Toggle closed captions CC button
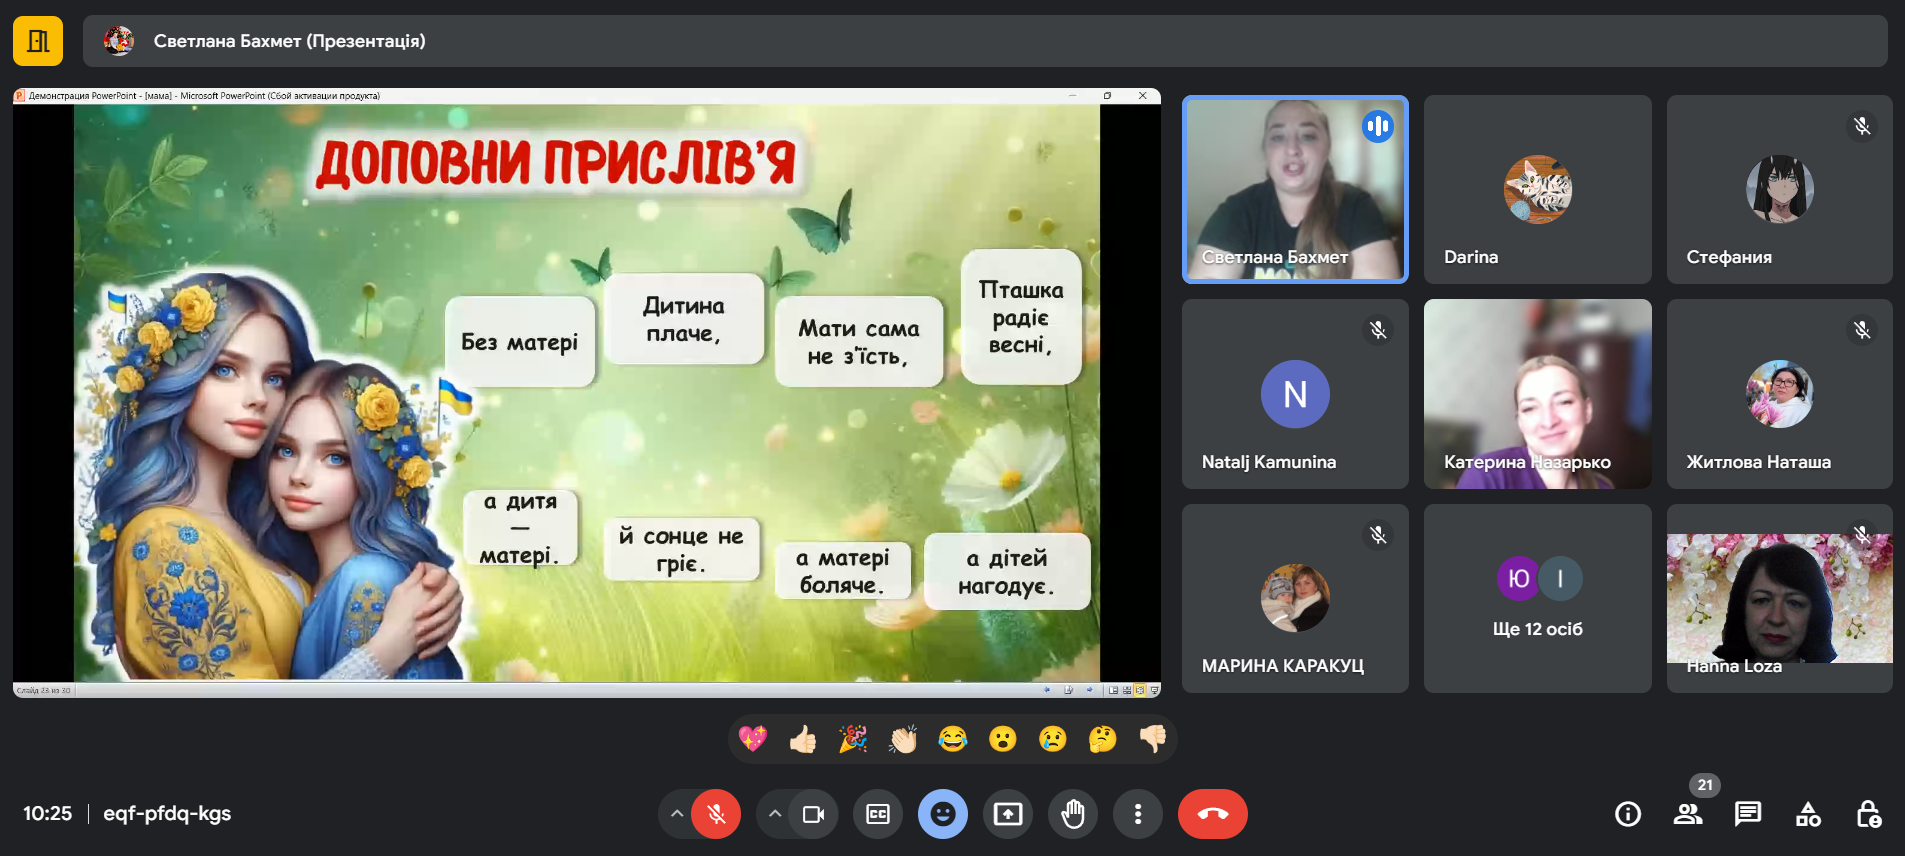The image size is (1905, 856). tap(878, 814)
